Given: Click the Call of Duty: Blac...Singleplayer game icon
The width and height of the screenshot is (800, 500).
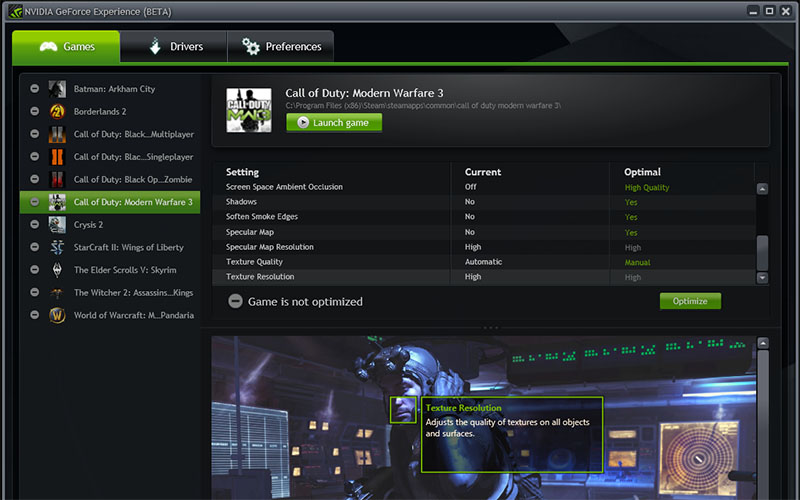Looking at the screenshot, I should pos(57,157).
